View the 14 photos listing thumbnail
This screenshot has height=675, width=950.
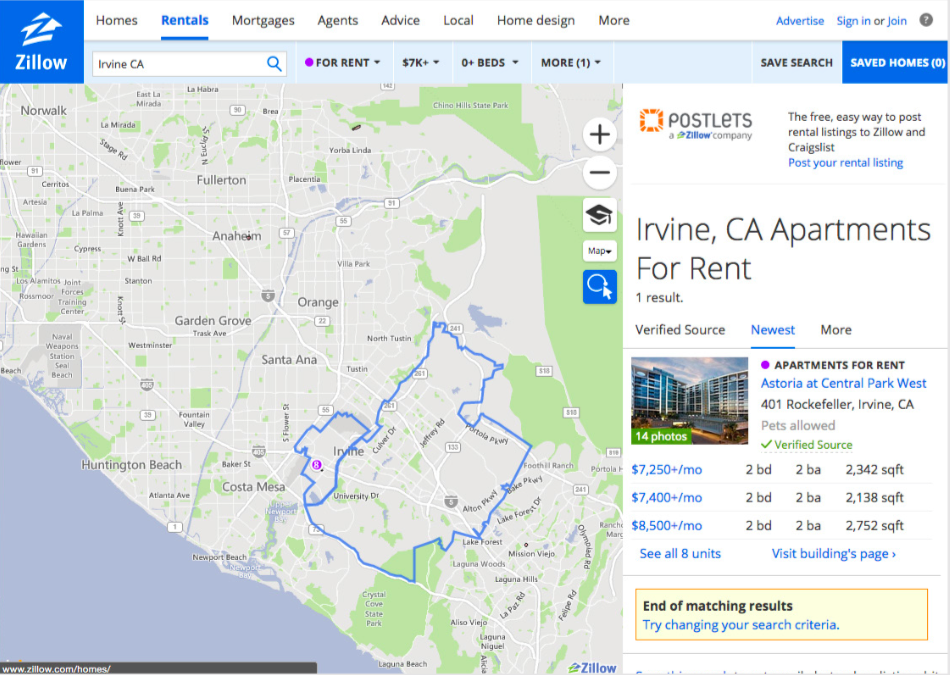click(x=689, y=402)
